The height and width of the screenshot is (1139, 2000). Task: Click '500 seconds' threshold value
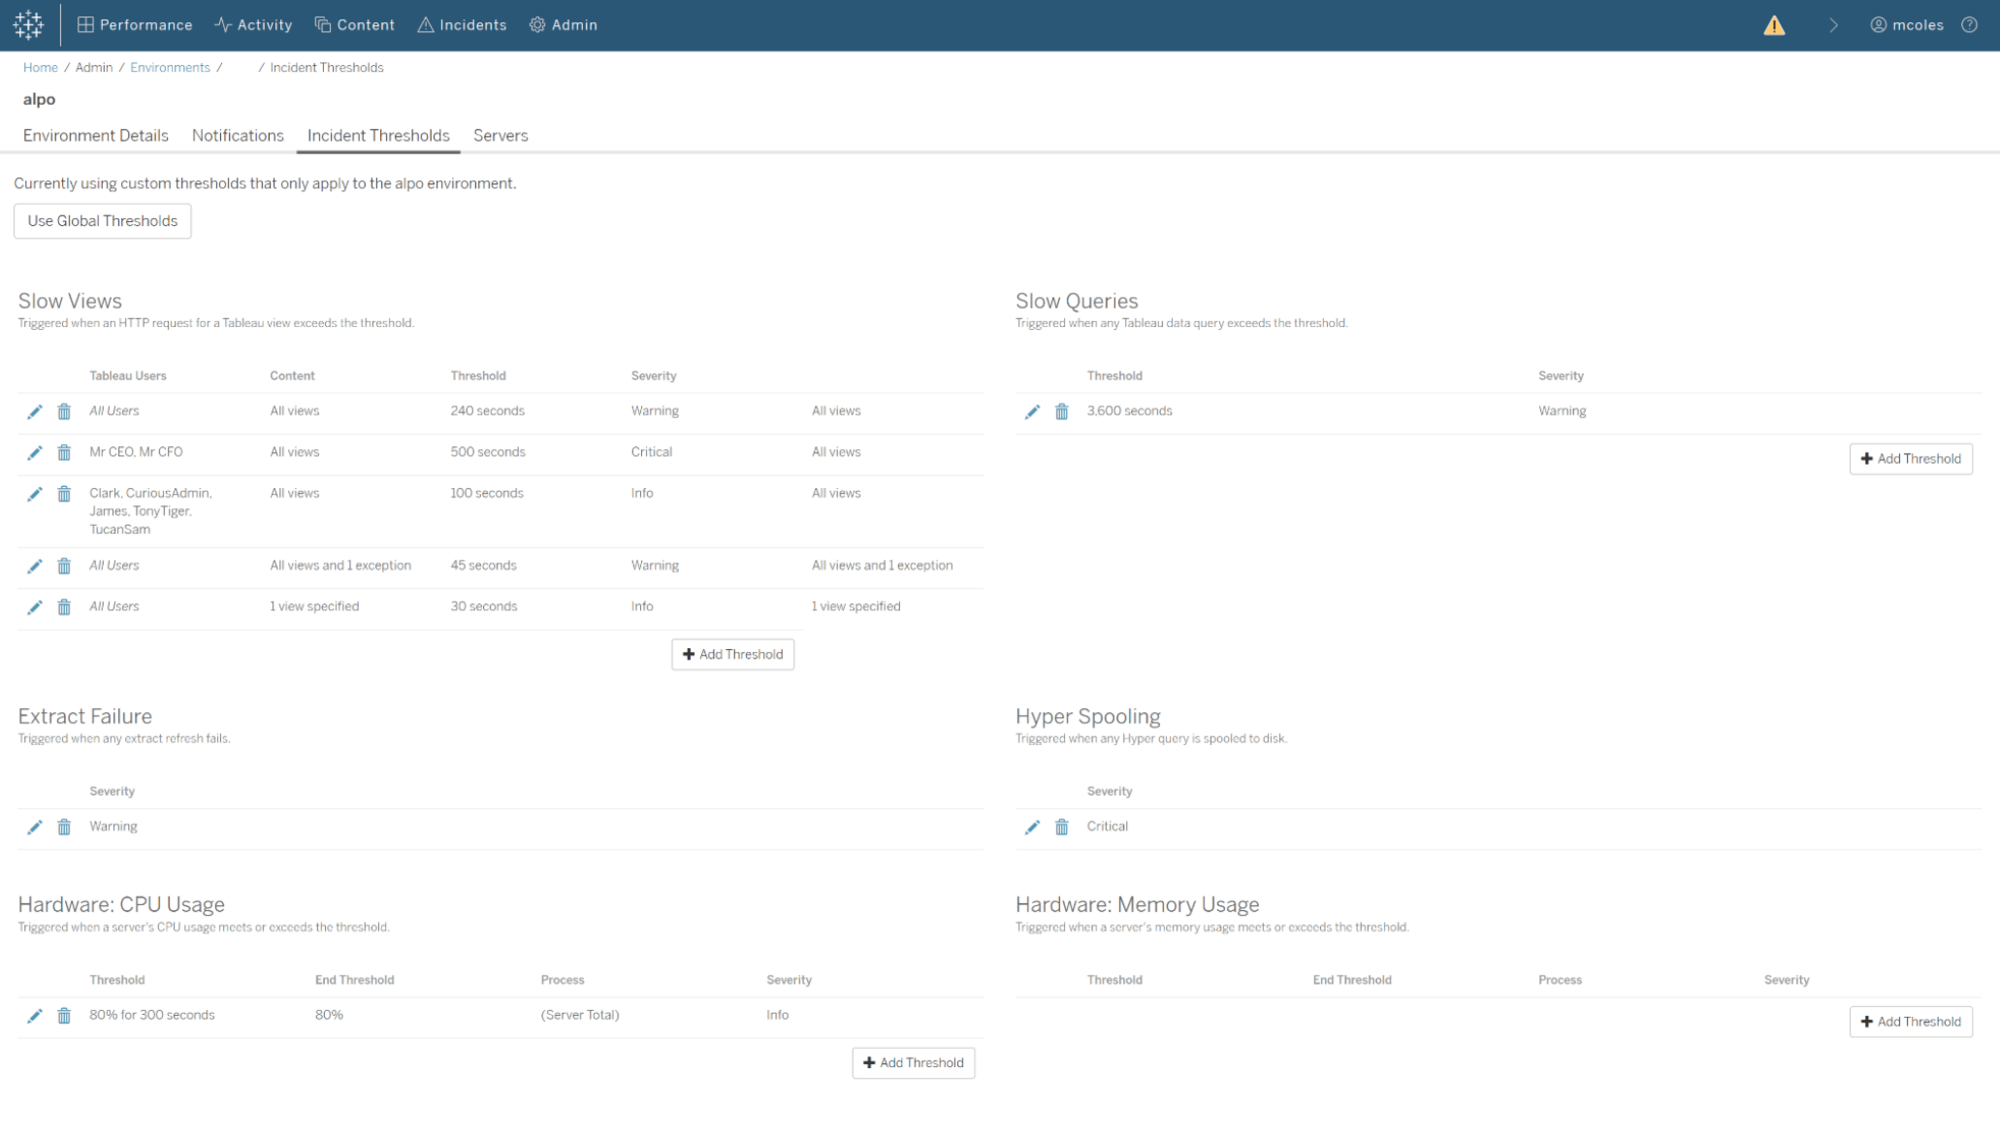(x=488, y=452)
